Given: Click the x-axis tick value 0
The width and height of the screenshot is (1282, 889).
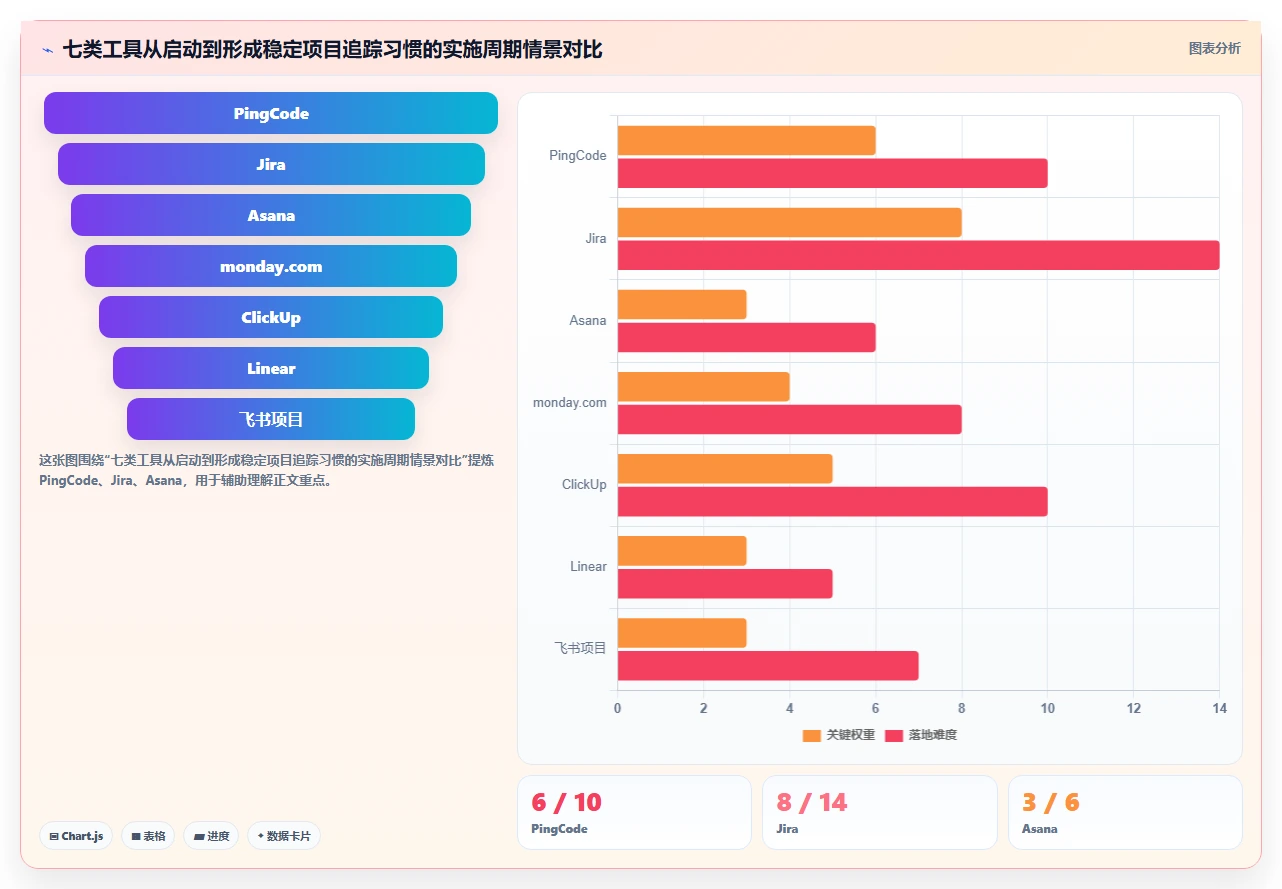Looking at the screenshot, I should pos(617,708).
